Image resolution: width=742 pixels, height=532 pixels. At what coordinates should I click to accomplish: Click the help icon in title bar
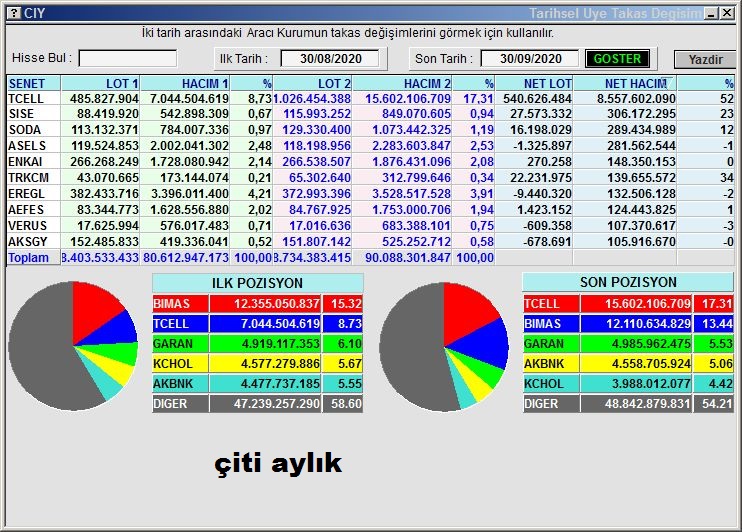click(14, 13)
